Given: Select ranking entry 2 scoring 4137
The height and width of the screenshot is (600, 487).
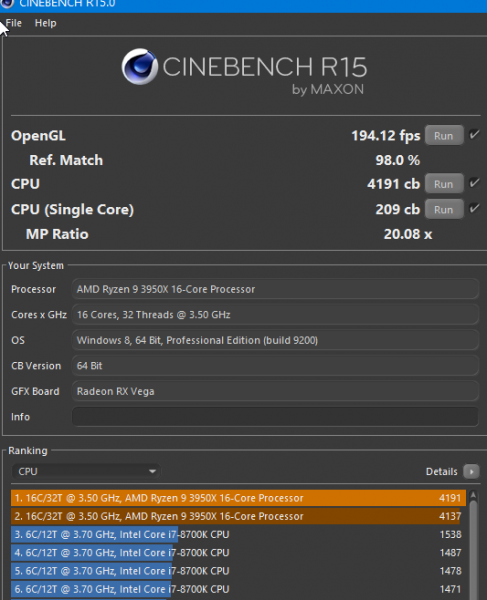Looking at the screenshot, I should tap(238, 516).
